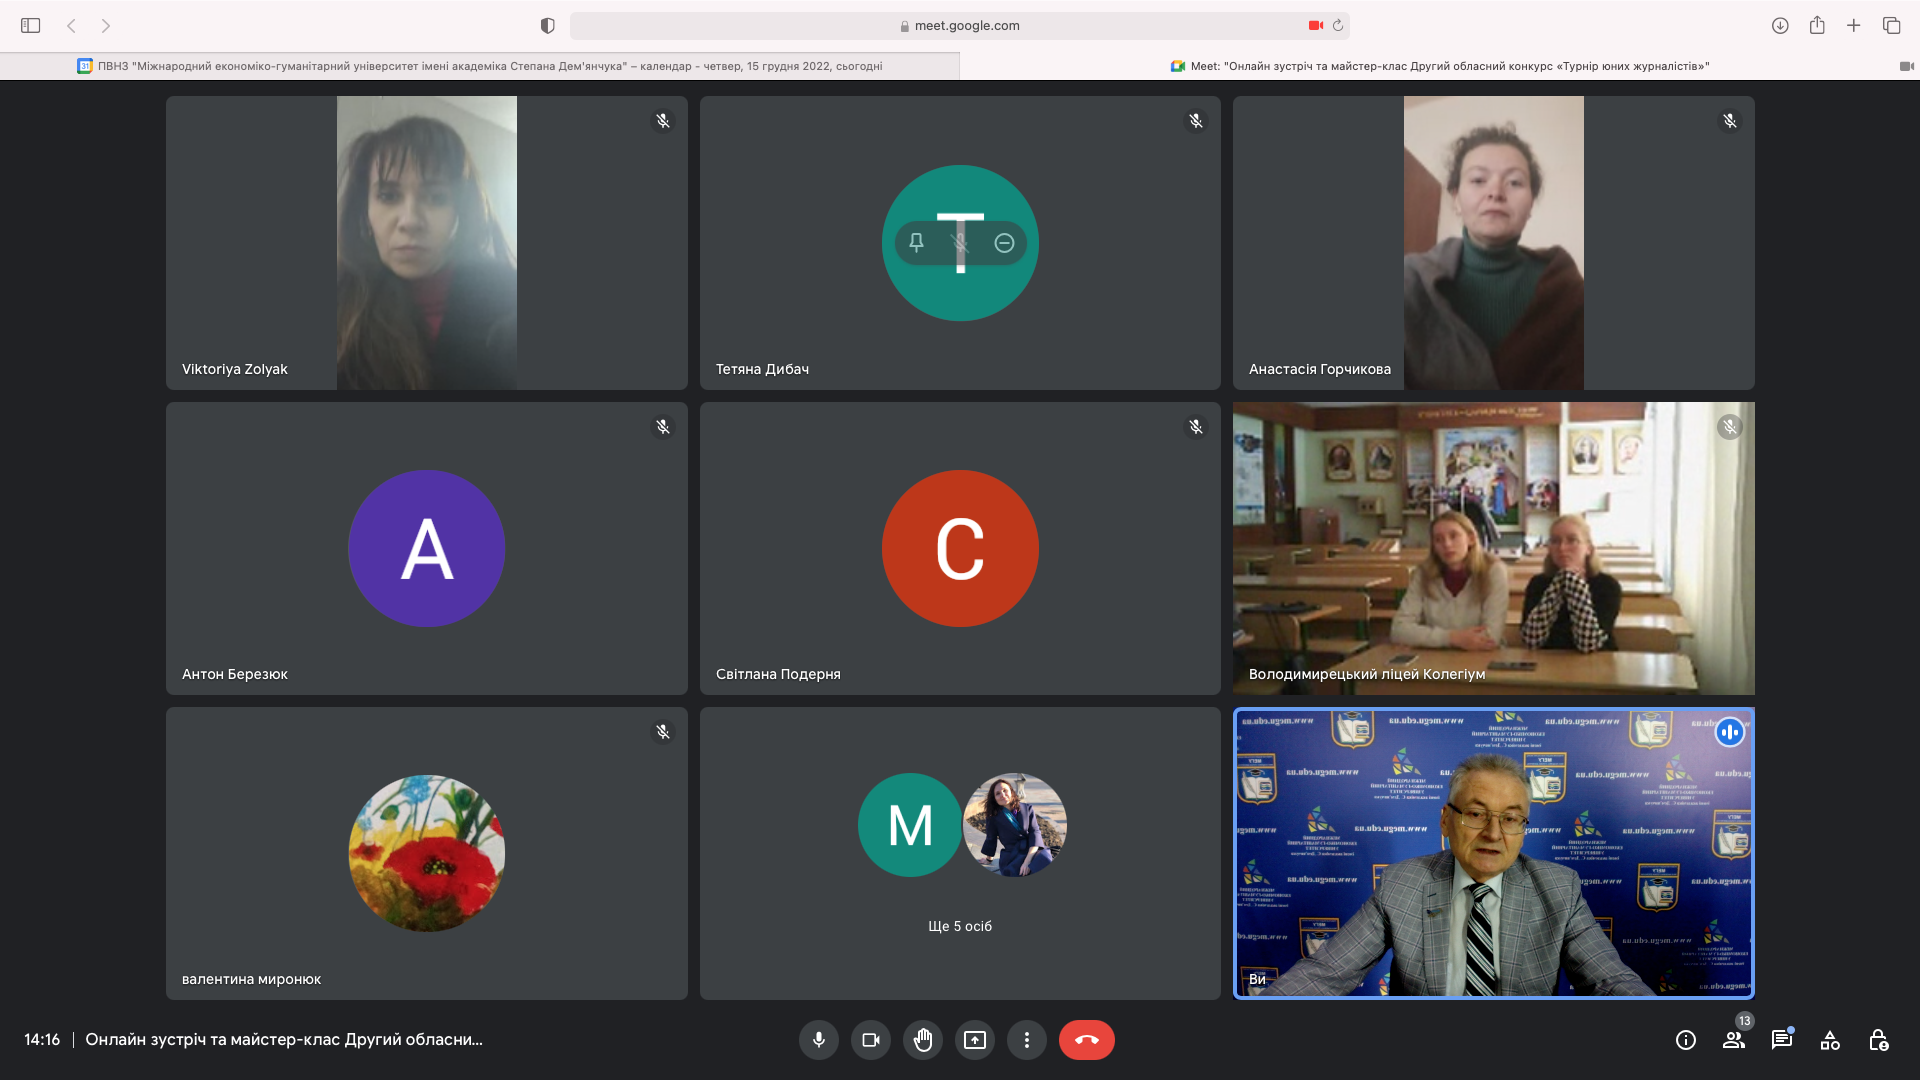The image size is (1920, 1080).
Task: Show the participants list with 13 people
Action: [1734, 1040]
